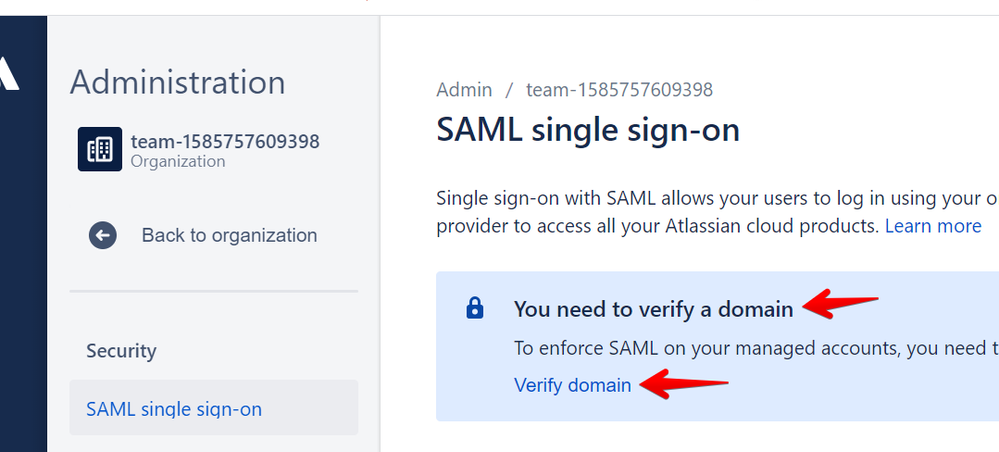Click the Organization subtitle under team name
The width and height of the screenshot is (999, 452).
pyautogui.click(x=178, y=161)
